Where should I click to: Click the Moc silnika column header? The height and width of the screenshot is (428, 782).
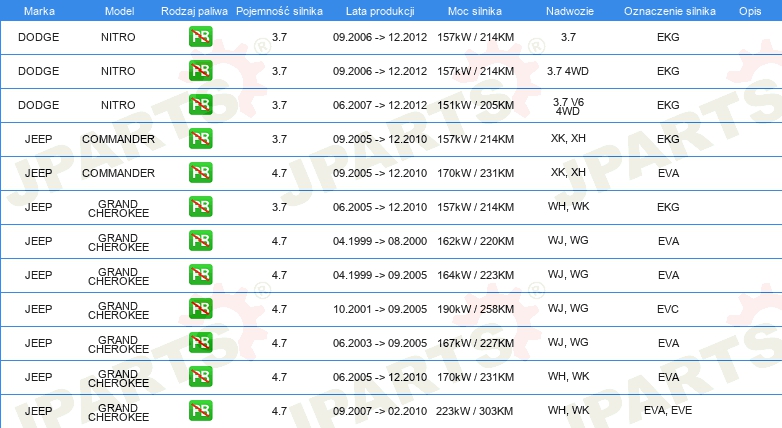pos(475,11)
